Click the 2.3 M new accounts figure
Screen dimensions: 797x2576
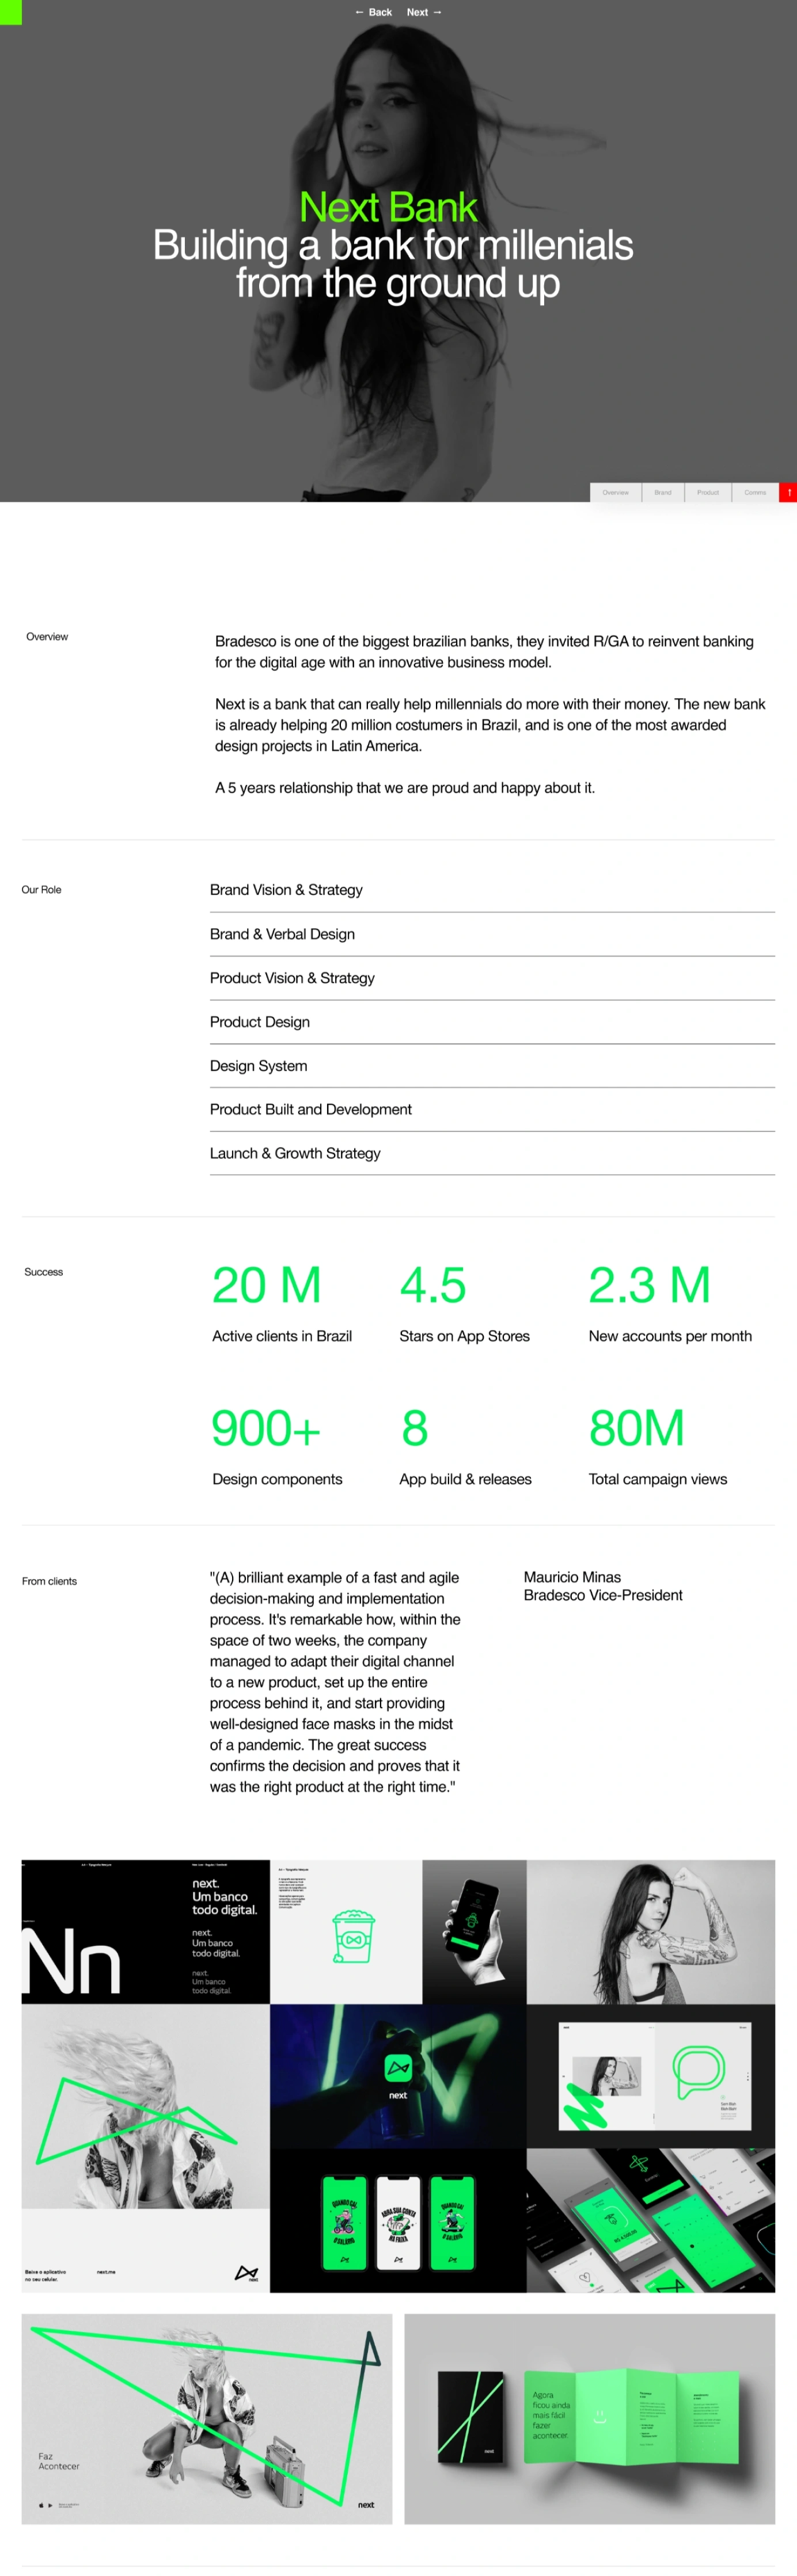(x=650, y=1286)
